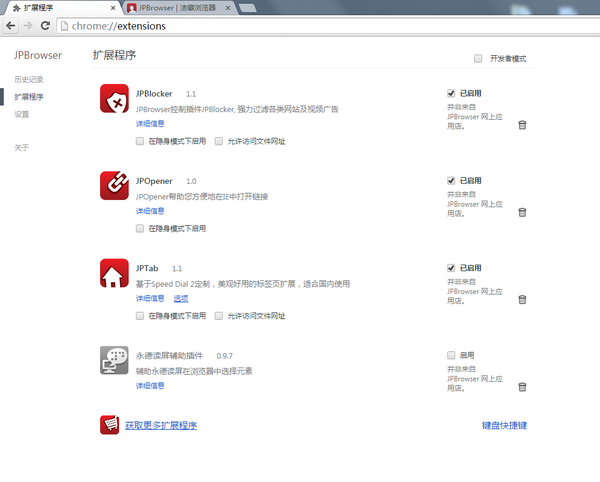
Task: Open 历史记录 in the sidebar
Action: pos(28,79)
